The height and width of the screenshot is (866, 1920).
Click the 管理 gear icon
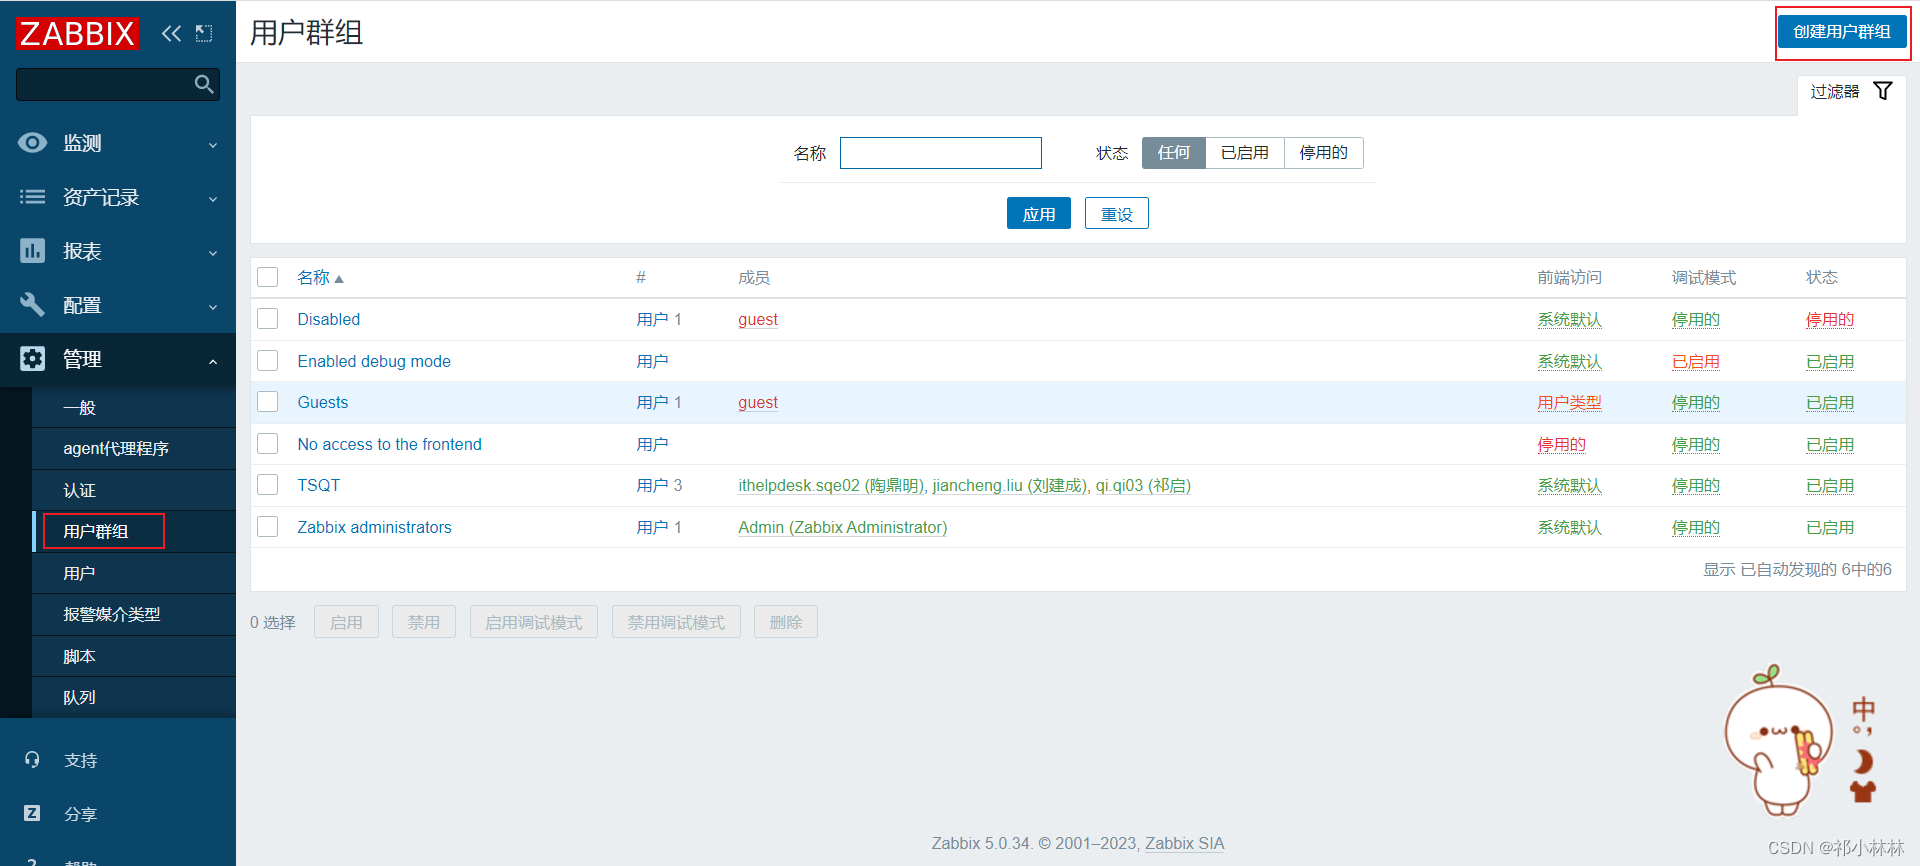click(32, 359)
